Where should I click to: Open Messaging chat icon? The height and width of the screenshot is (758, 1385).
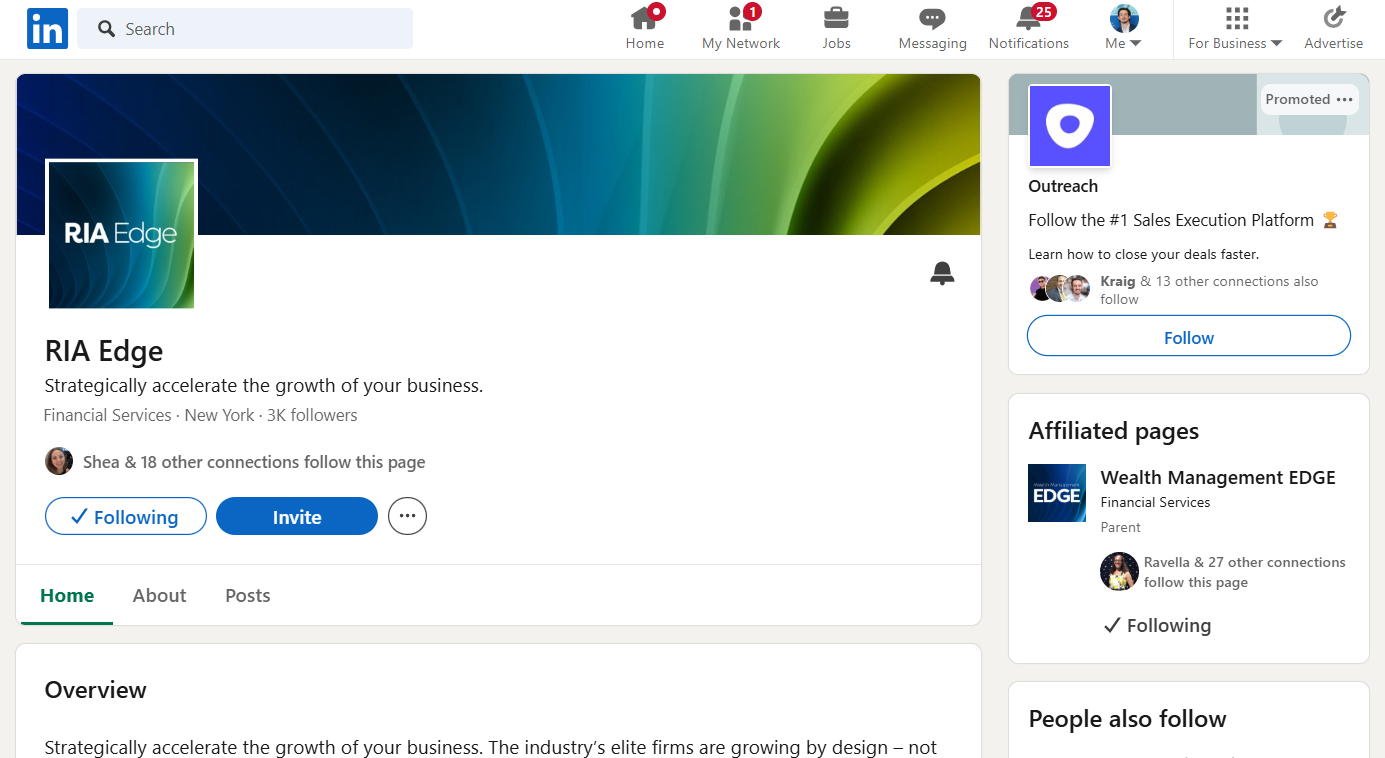pos(932,19)
